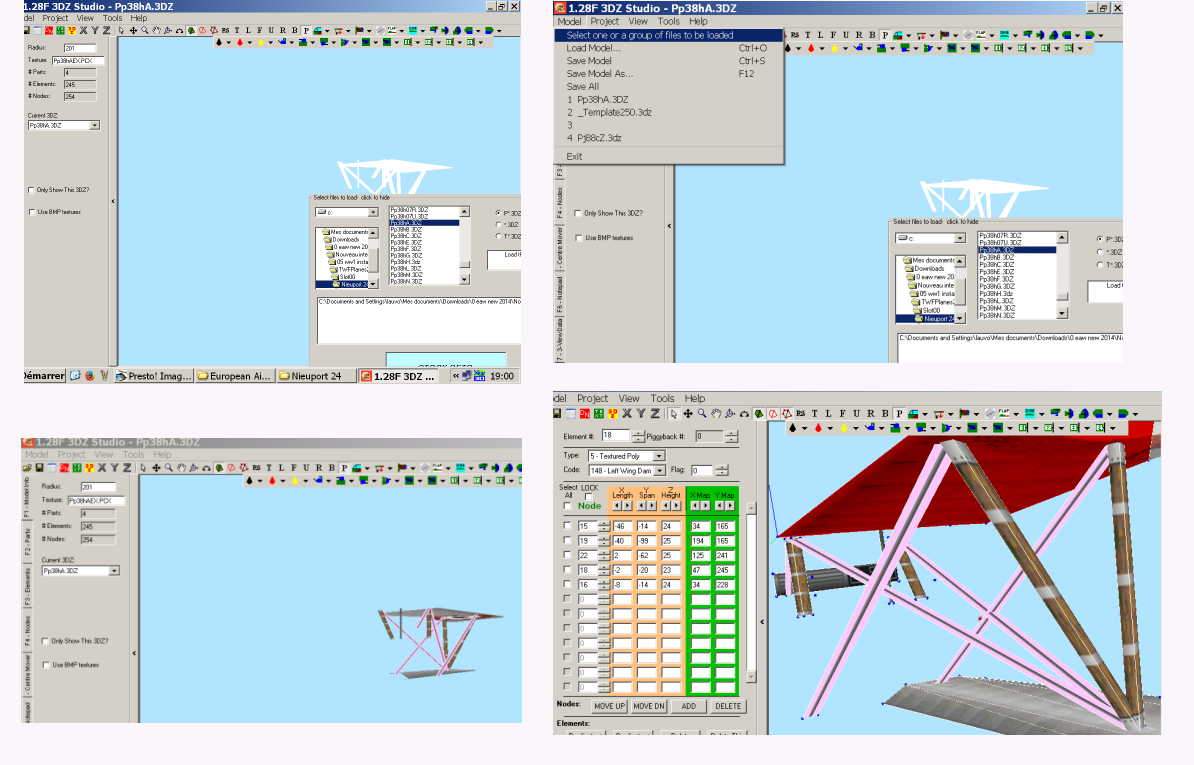Viewport: 1194px width, 765px height.
Task: Switch to U view in bottom-right window toolbar
Action: pyautogui.click(x=857, y=413)
